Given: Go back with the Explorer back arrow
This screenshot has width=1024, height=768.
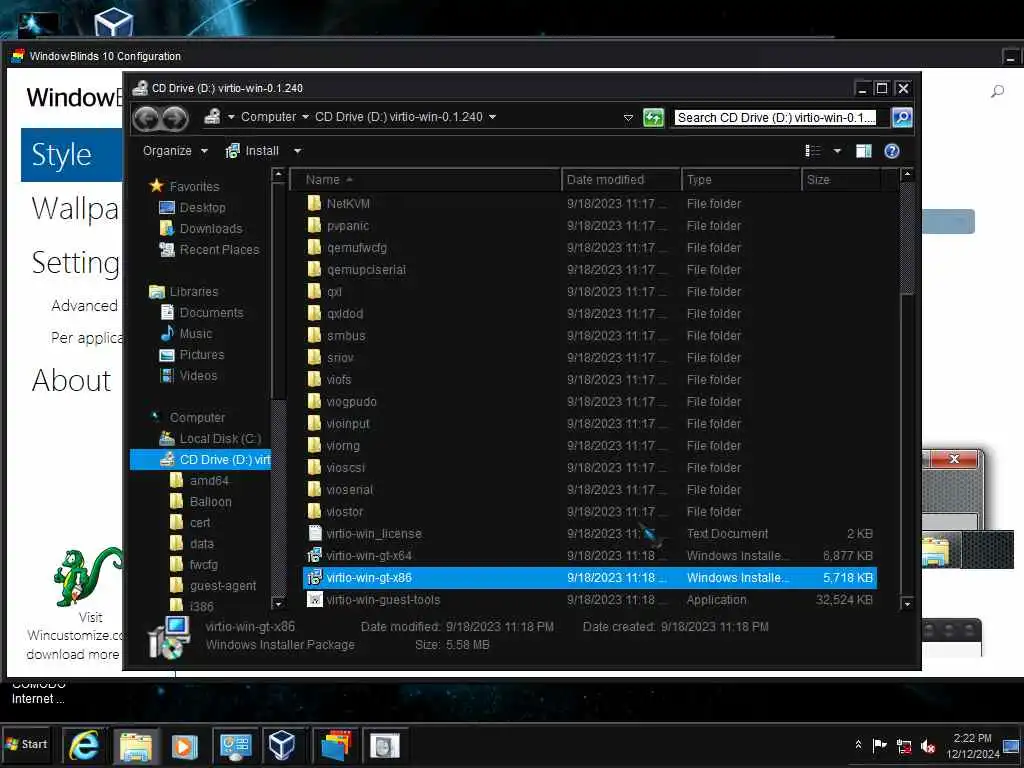Looking at the screenshot, I should tap(147, 118).
